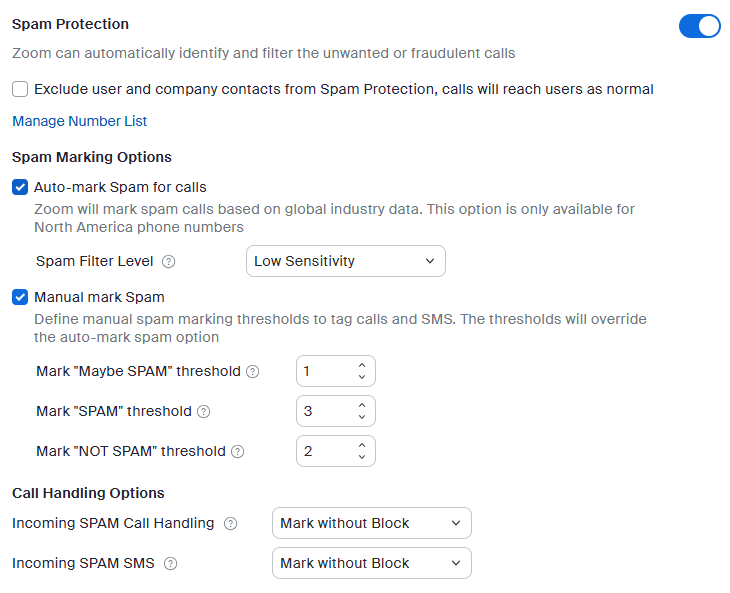
Task: Click help icon beside "NOT SPAM" threshold
Action: [x=237, y=452]
